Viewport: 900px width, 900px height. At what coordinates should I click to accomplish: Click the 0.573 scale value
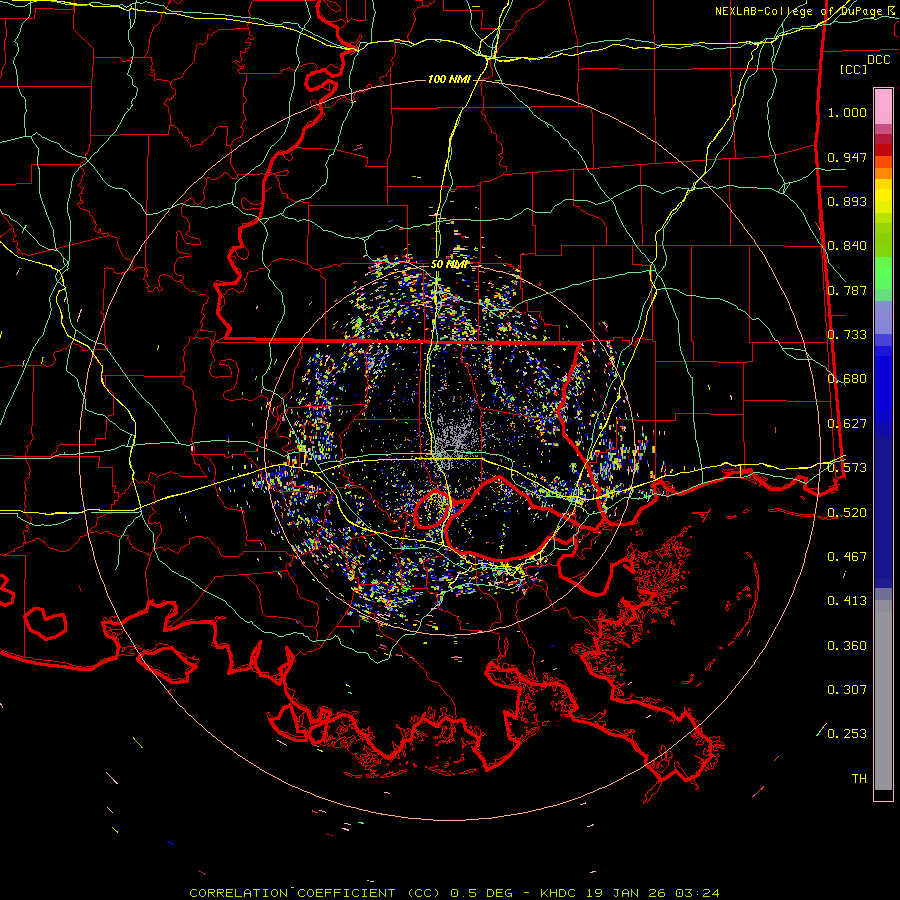(x=847, y=468)
